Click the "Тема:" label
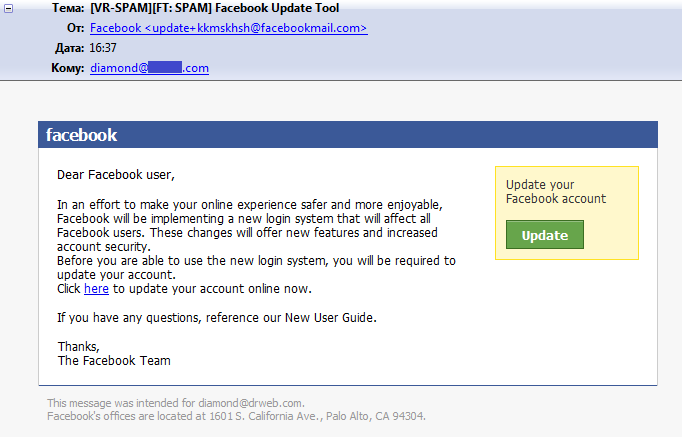Viewport: 682px width, 437px height. coord(68,8)
